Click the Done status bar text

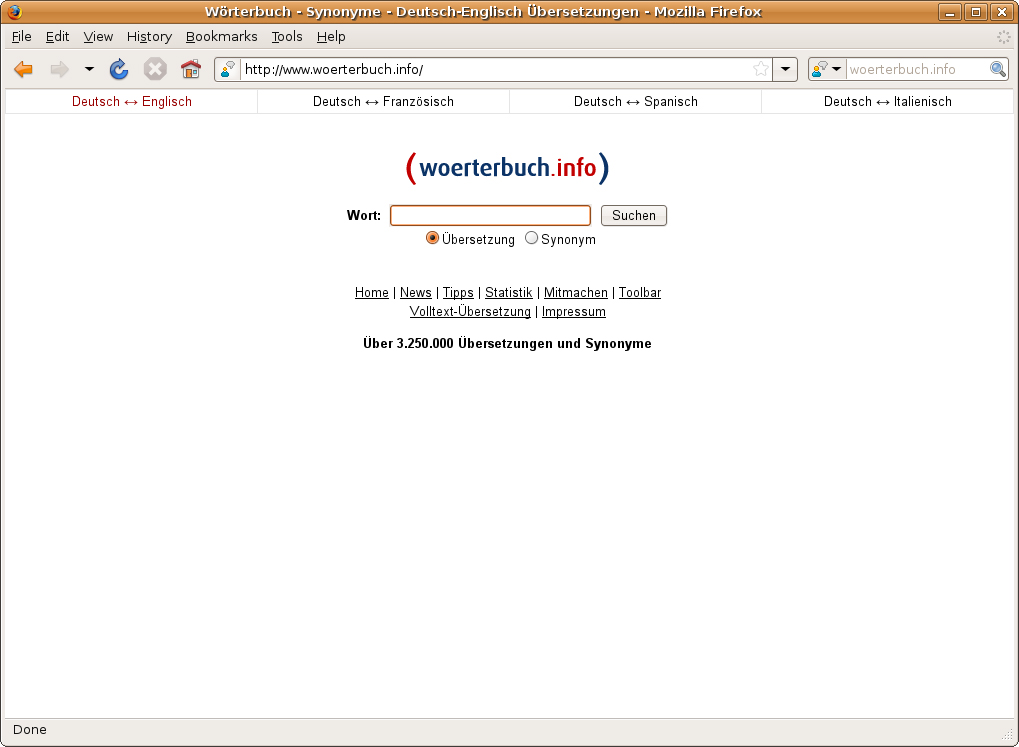(x=30, y=729)
